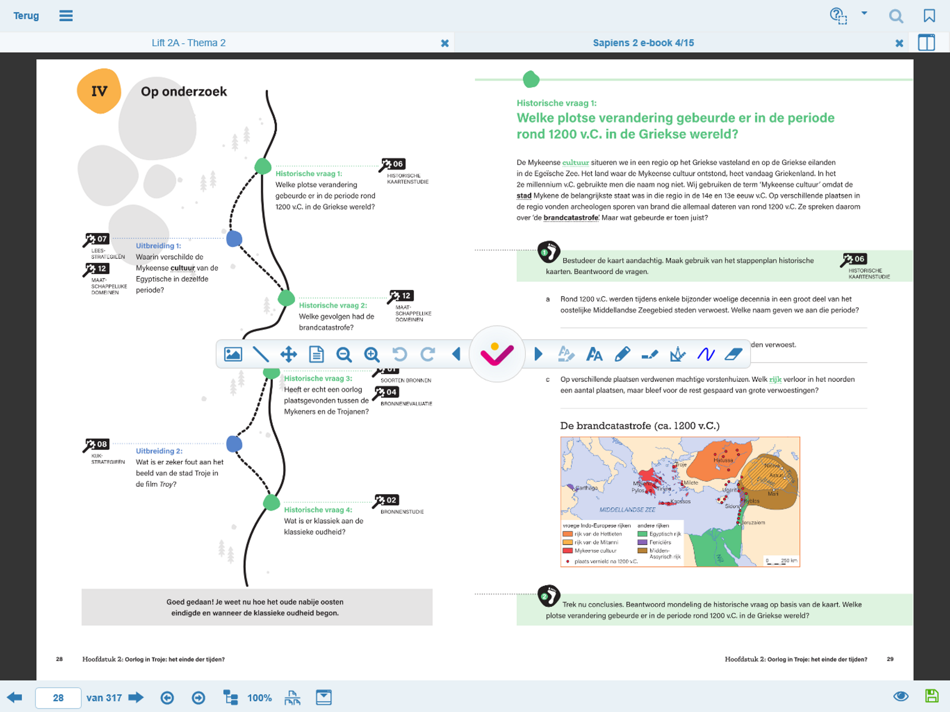Select the pencil drawing tool
Image resolution: width=950 pixels, height=712 pixels.
[x=622, y=354]
